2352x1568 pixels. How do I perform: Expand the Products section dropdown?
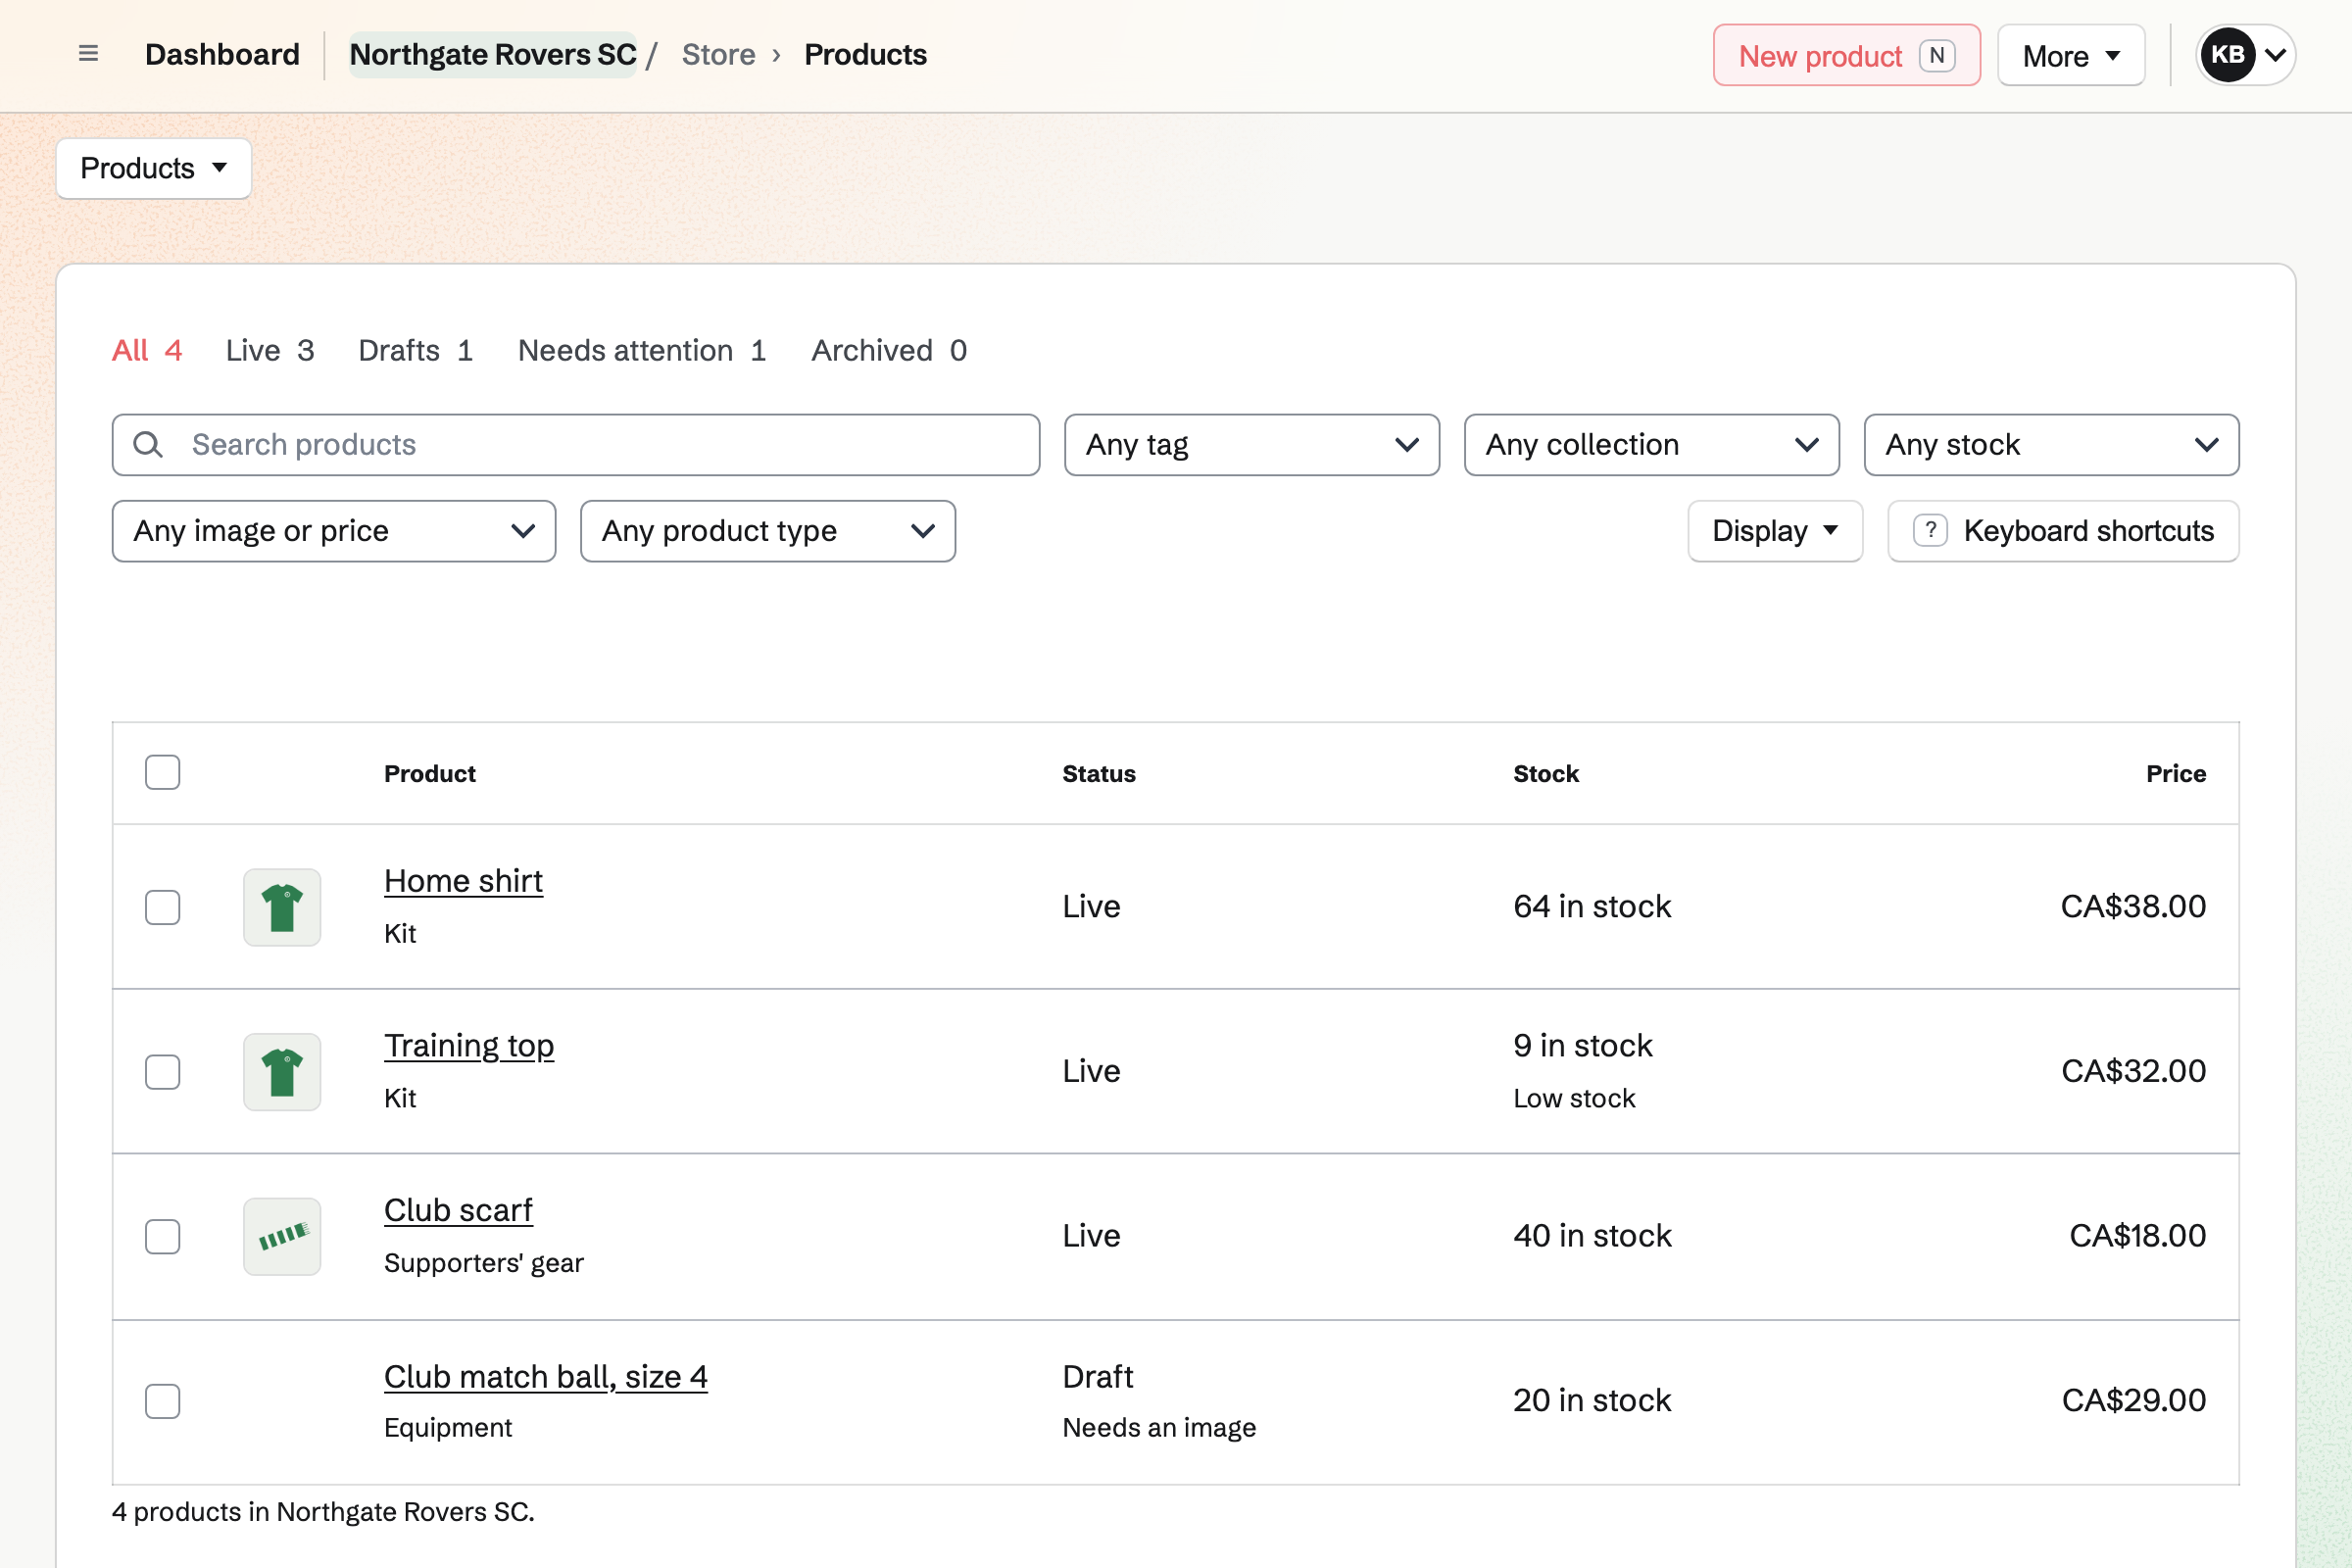pyautogui.click(x=154, y=168)
